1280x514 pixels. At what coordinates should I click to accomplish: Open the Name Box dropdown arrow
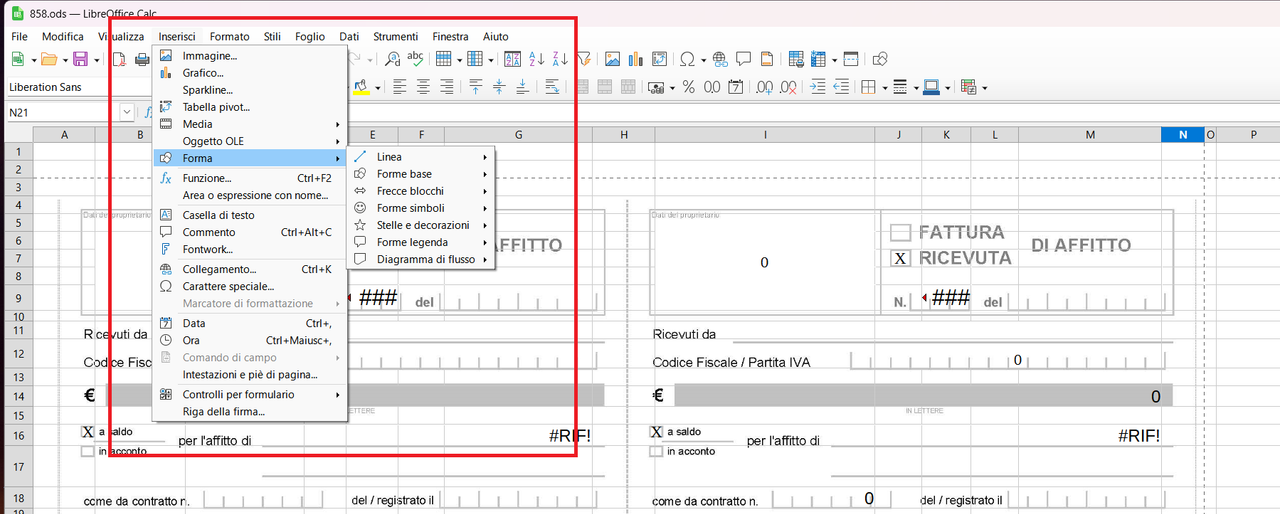pyautogui.click(x=127, y=113)
